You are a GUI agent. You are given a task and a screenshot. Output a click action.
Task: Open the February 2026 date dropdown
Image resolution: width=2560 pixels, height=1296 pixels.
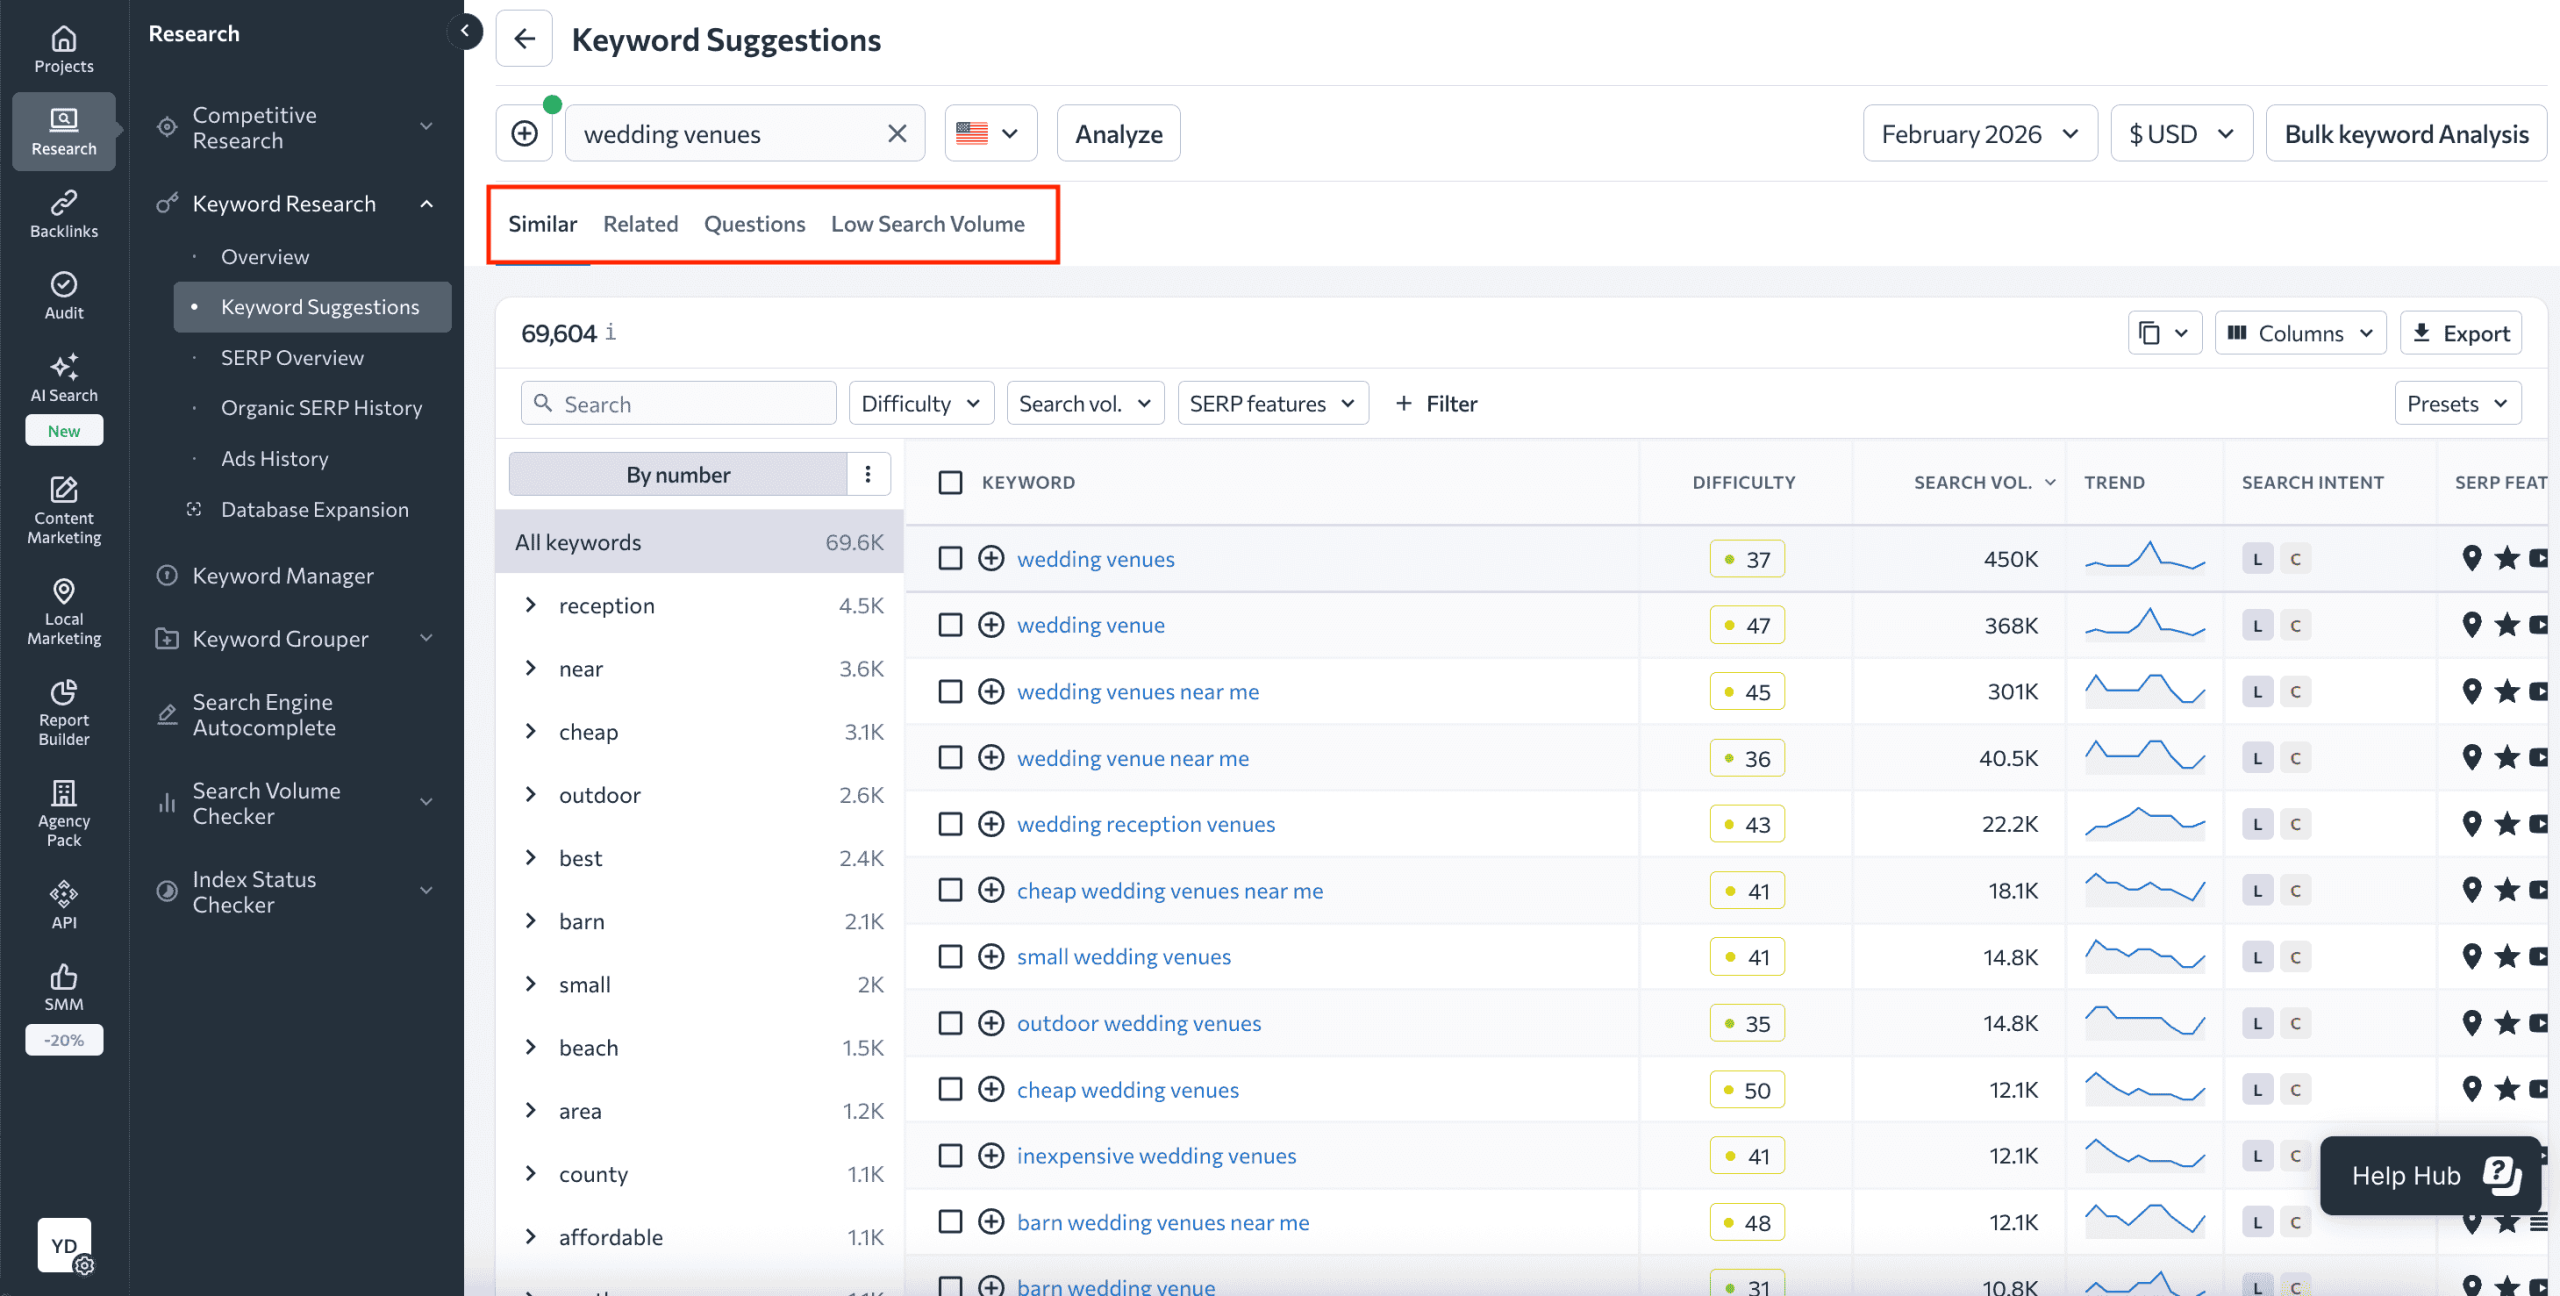(1978, 132)
